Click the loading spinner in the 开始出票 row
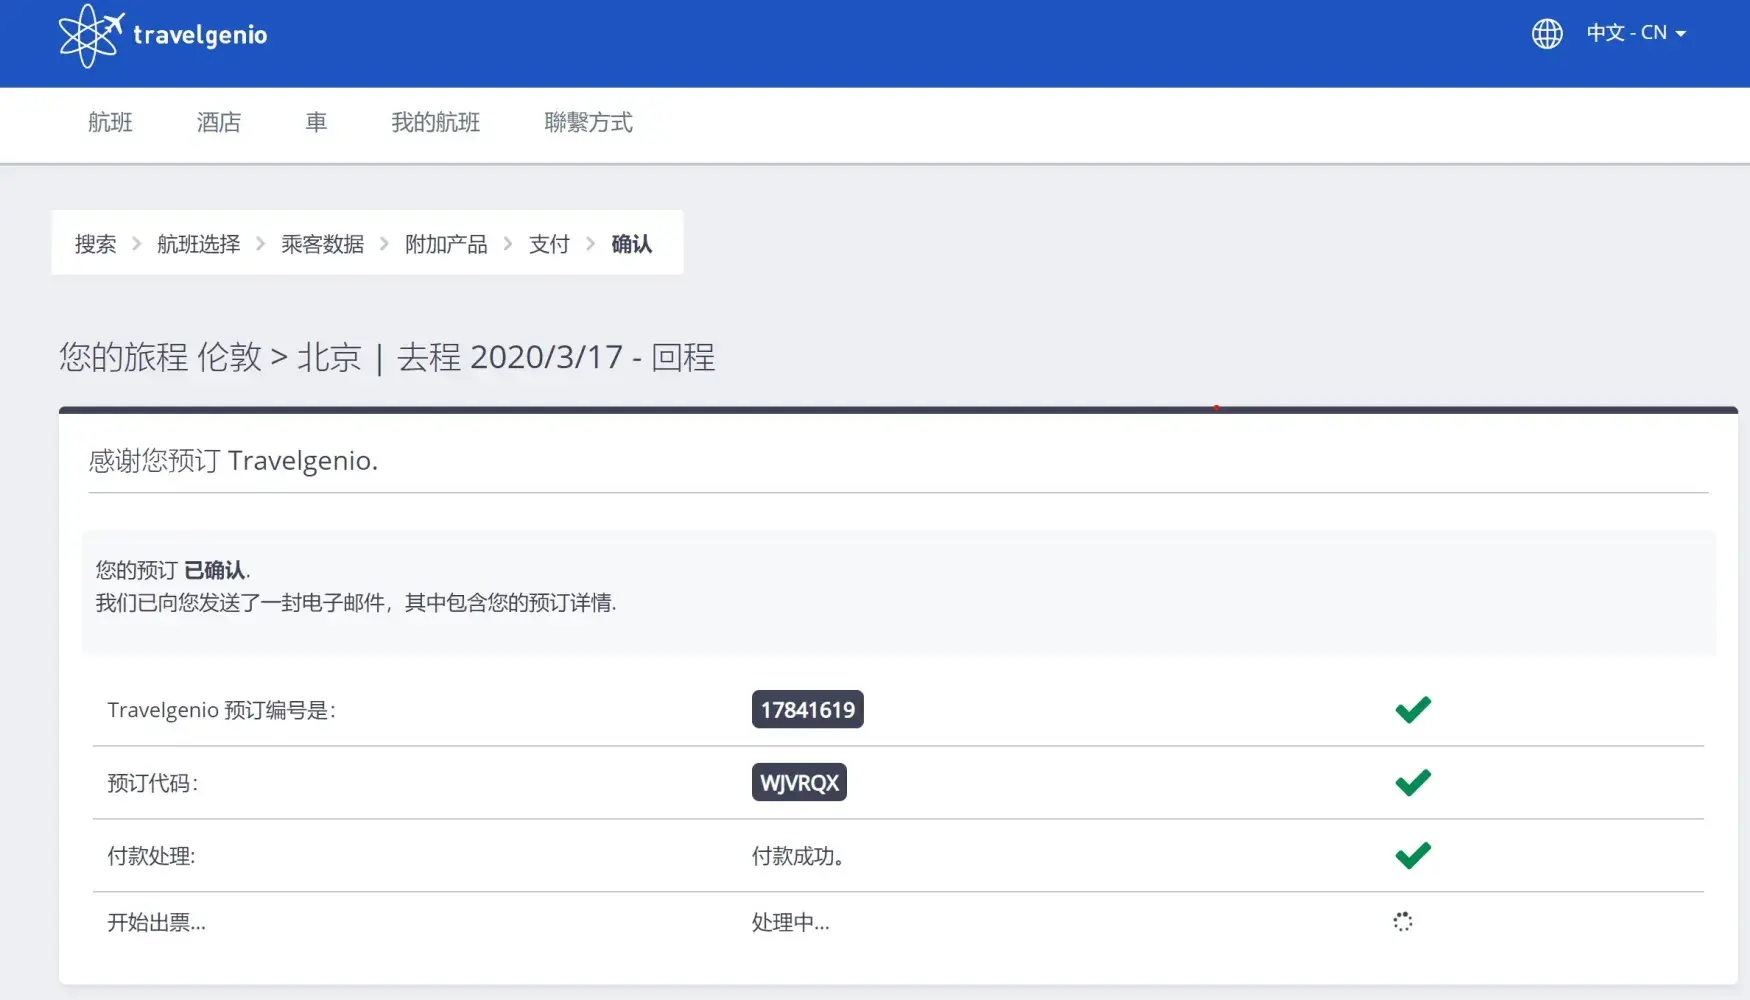The width and height of the screenshot is (1750, 1000). pyautogui.click(x=1403, y=922)
